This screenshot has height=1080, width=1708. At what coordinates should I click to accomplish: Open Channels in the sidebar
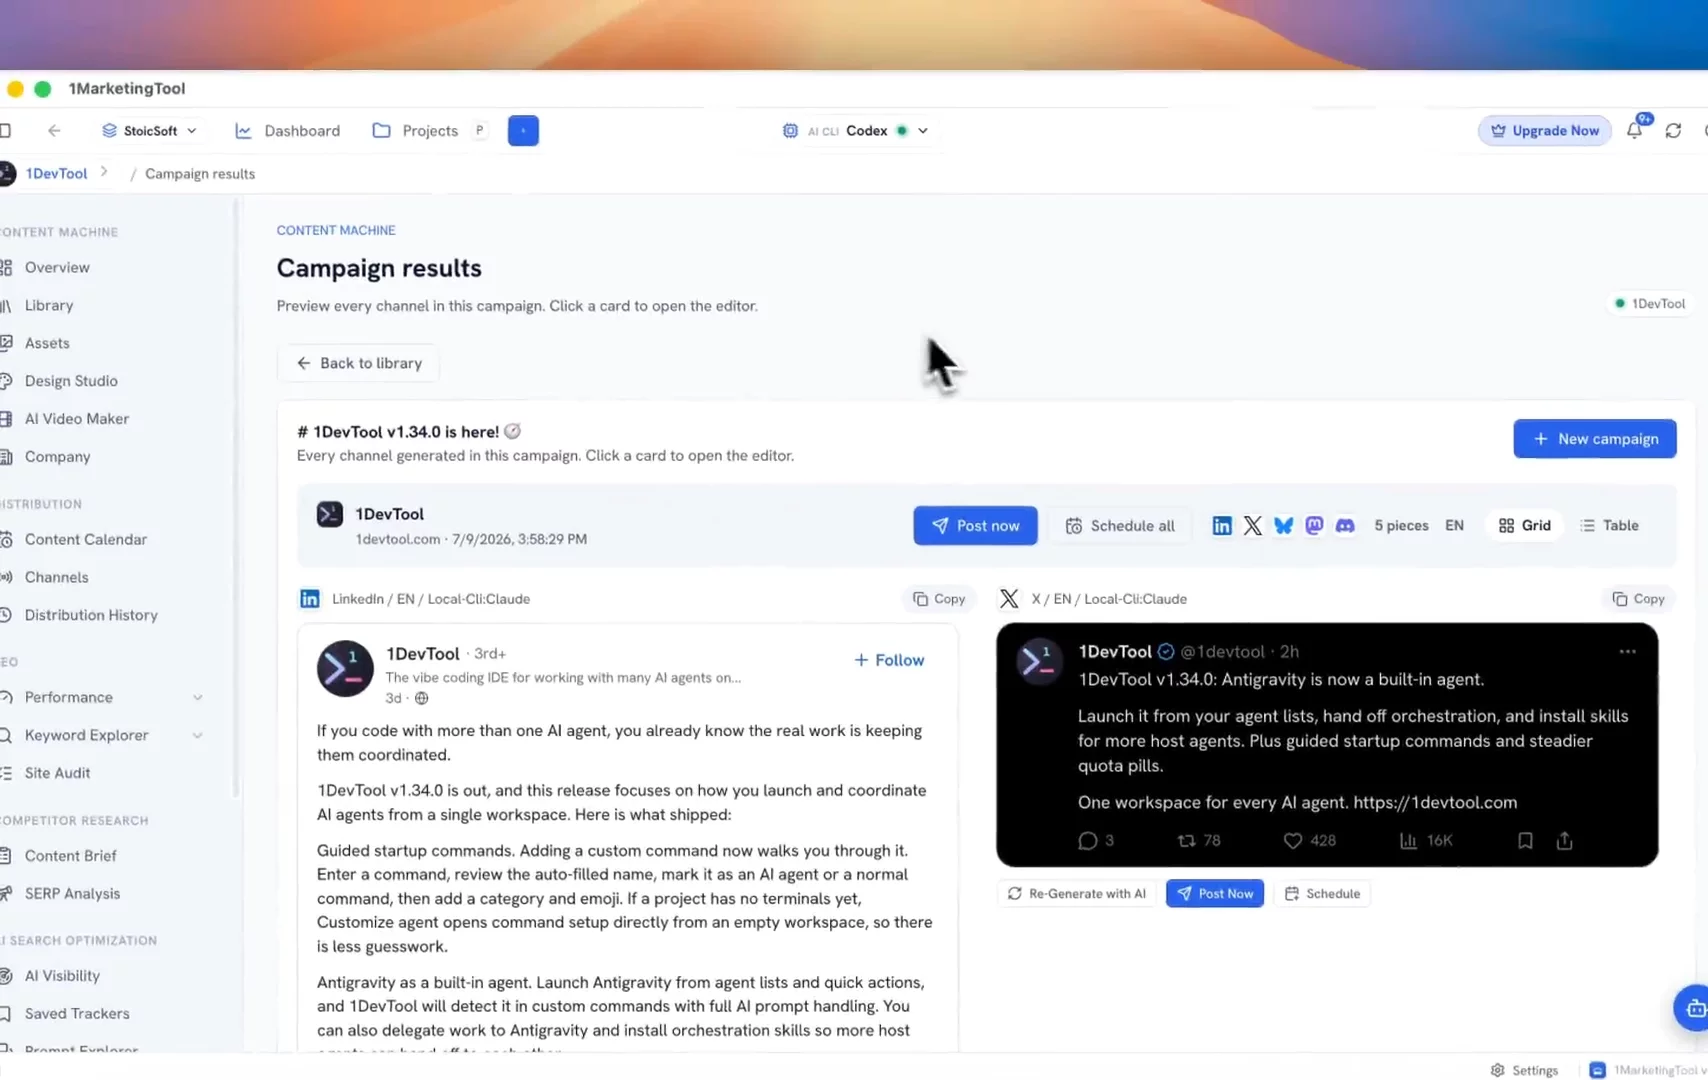(56, 578)
